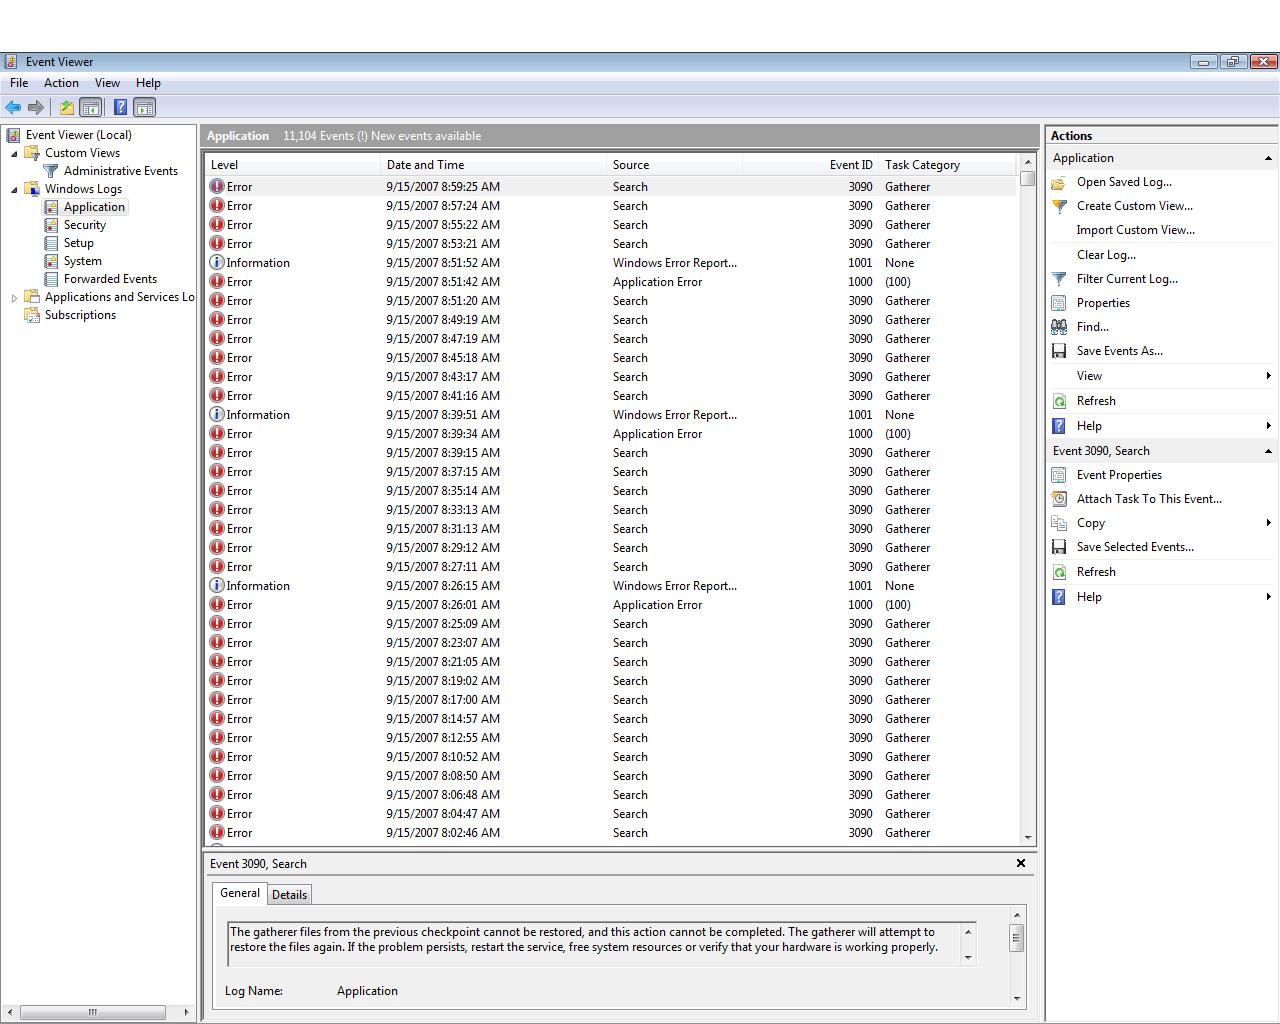The image size is (1280, 1024).
Task: Click the Refresh icon in Actions pane
Action: coord(1059,400)
